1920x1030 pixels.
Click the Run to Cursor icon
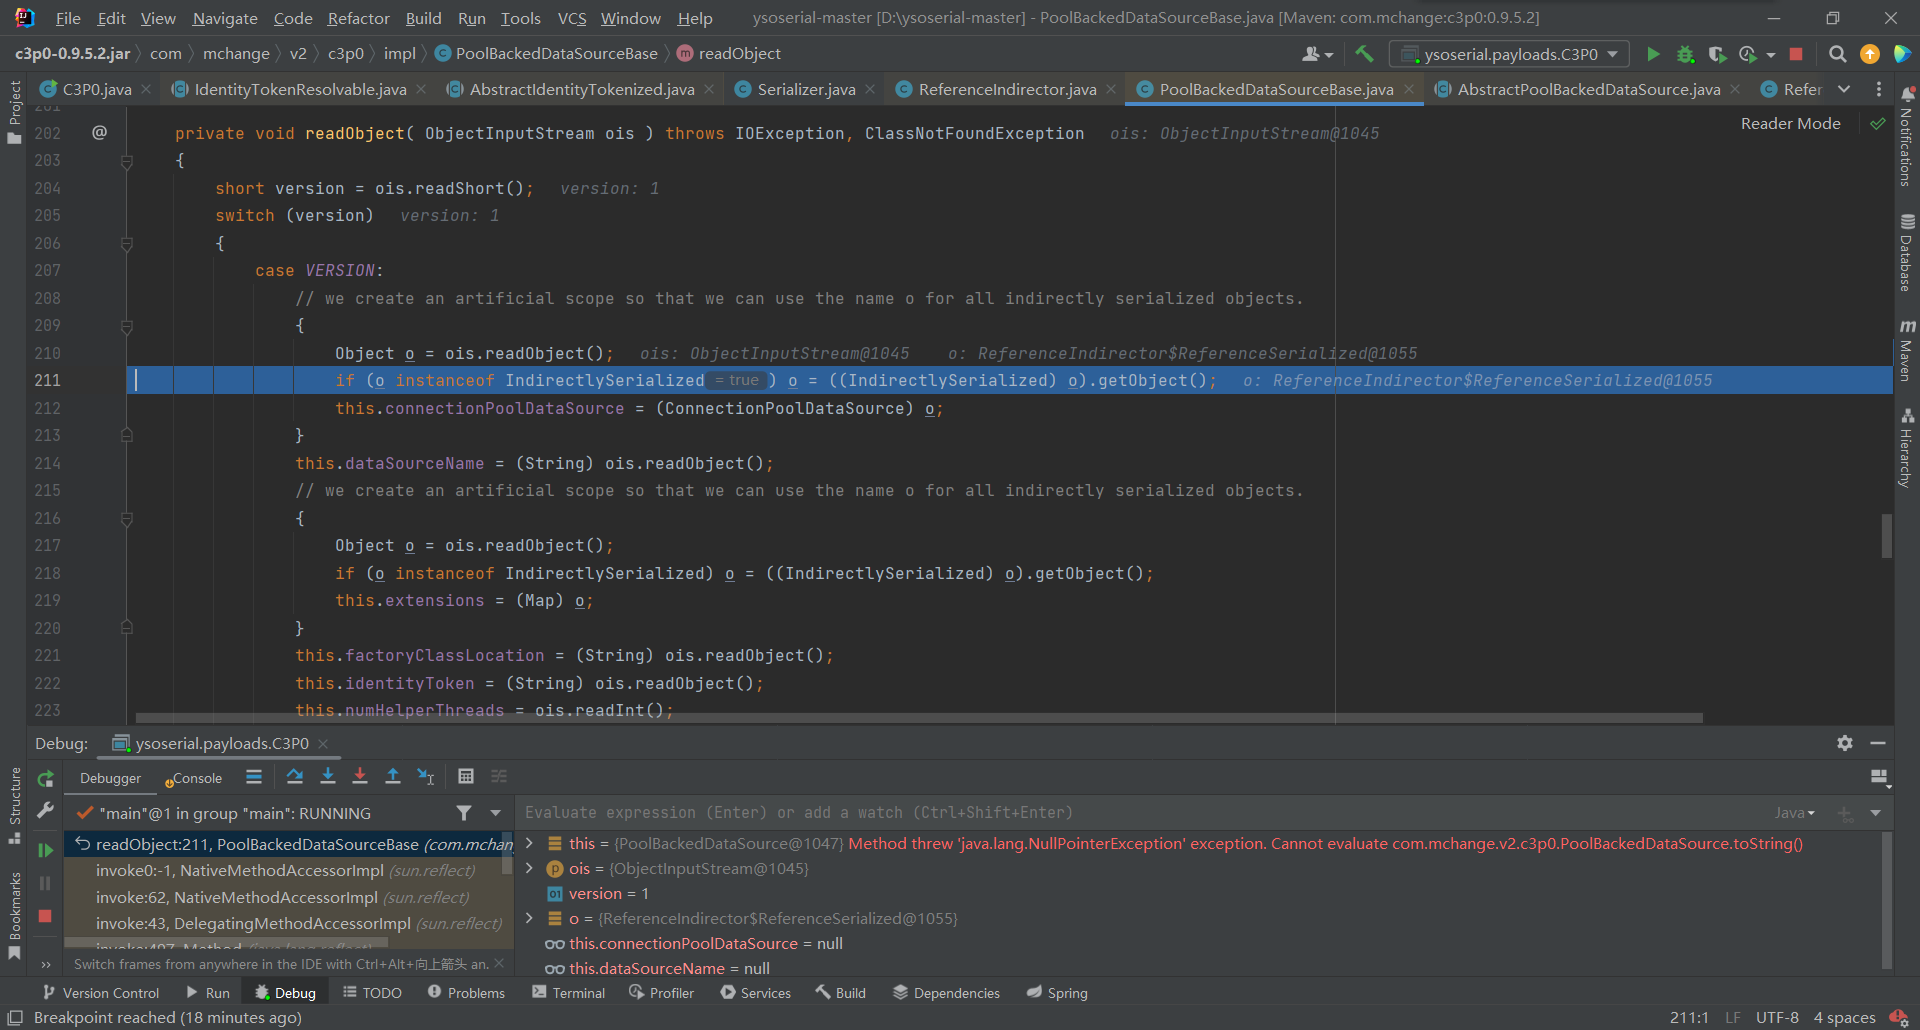point(426,777)
